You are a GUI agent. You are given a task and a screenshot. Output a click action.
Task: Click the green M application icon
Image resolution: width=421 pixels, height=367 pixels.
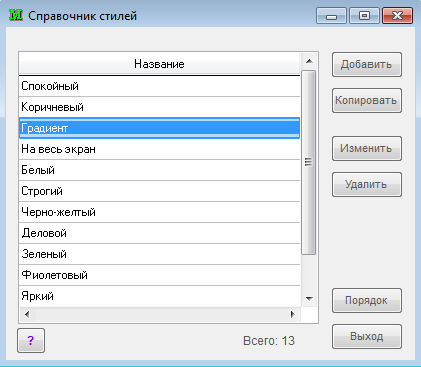pos(16,15)
